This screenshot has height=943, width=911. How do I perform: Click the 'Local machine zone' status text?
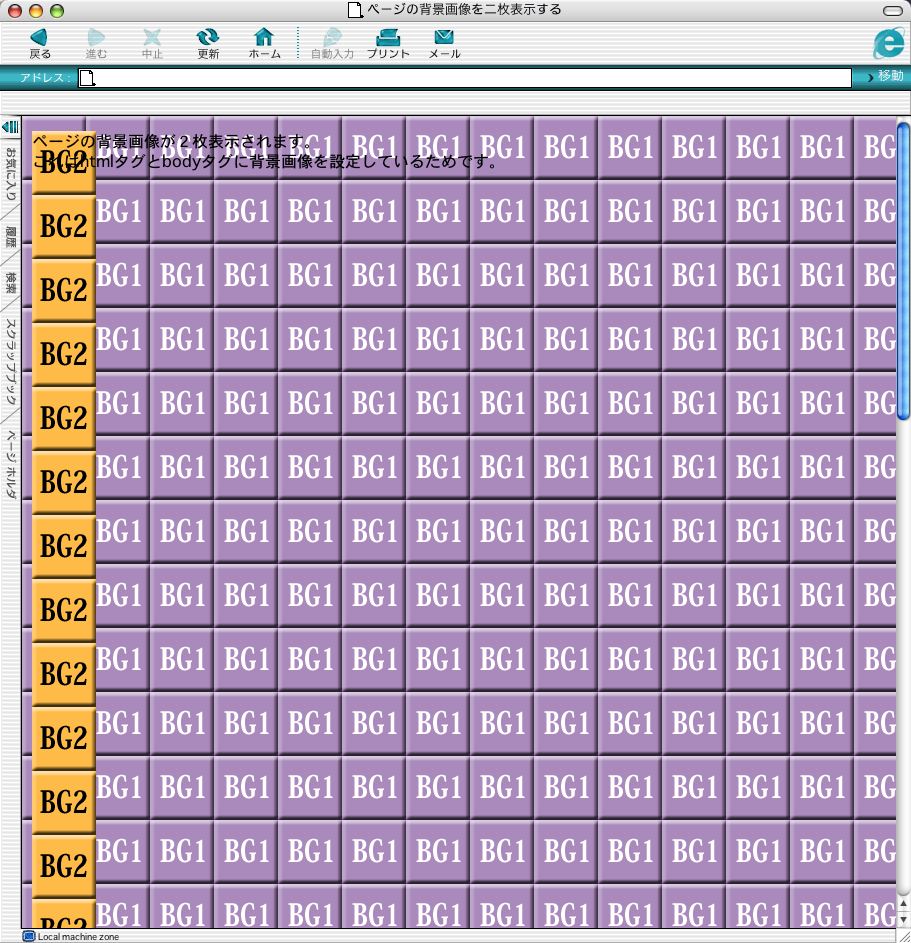(x=78, y=936)
